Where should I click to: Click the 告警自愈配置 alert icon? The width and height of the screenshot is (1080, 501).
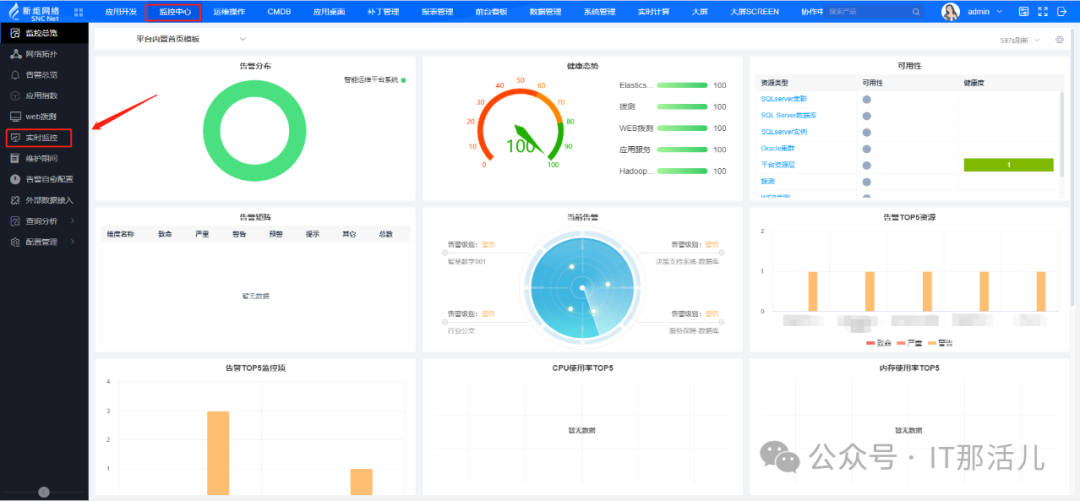pos(14,179)
